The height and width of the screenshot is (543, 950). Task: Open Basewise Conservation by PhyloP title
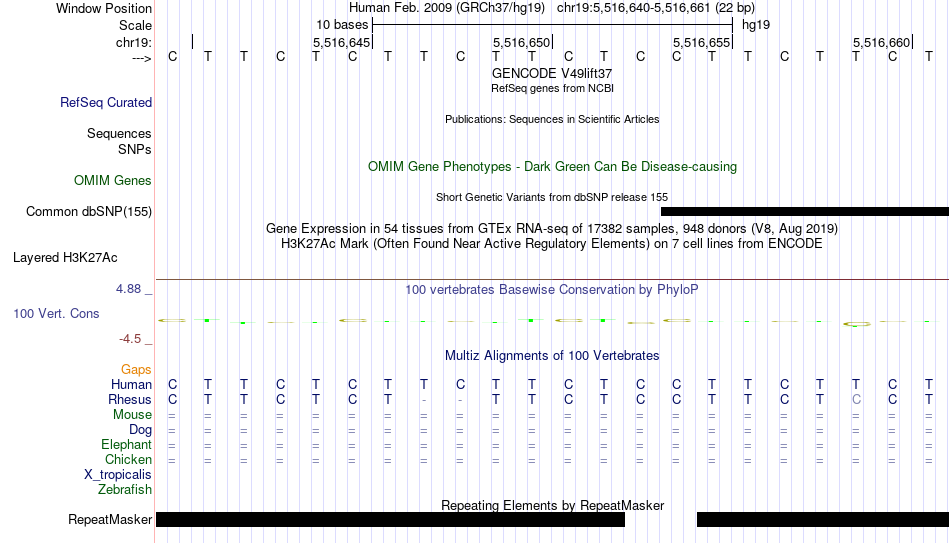(552, 290)
